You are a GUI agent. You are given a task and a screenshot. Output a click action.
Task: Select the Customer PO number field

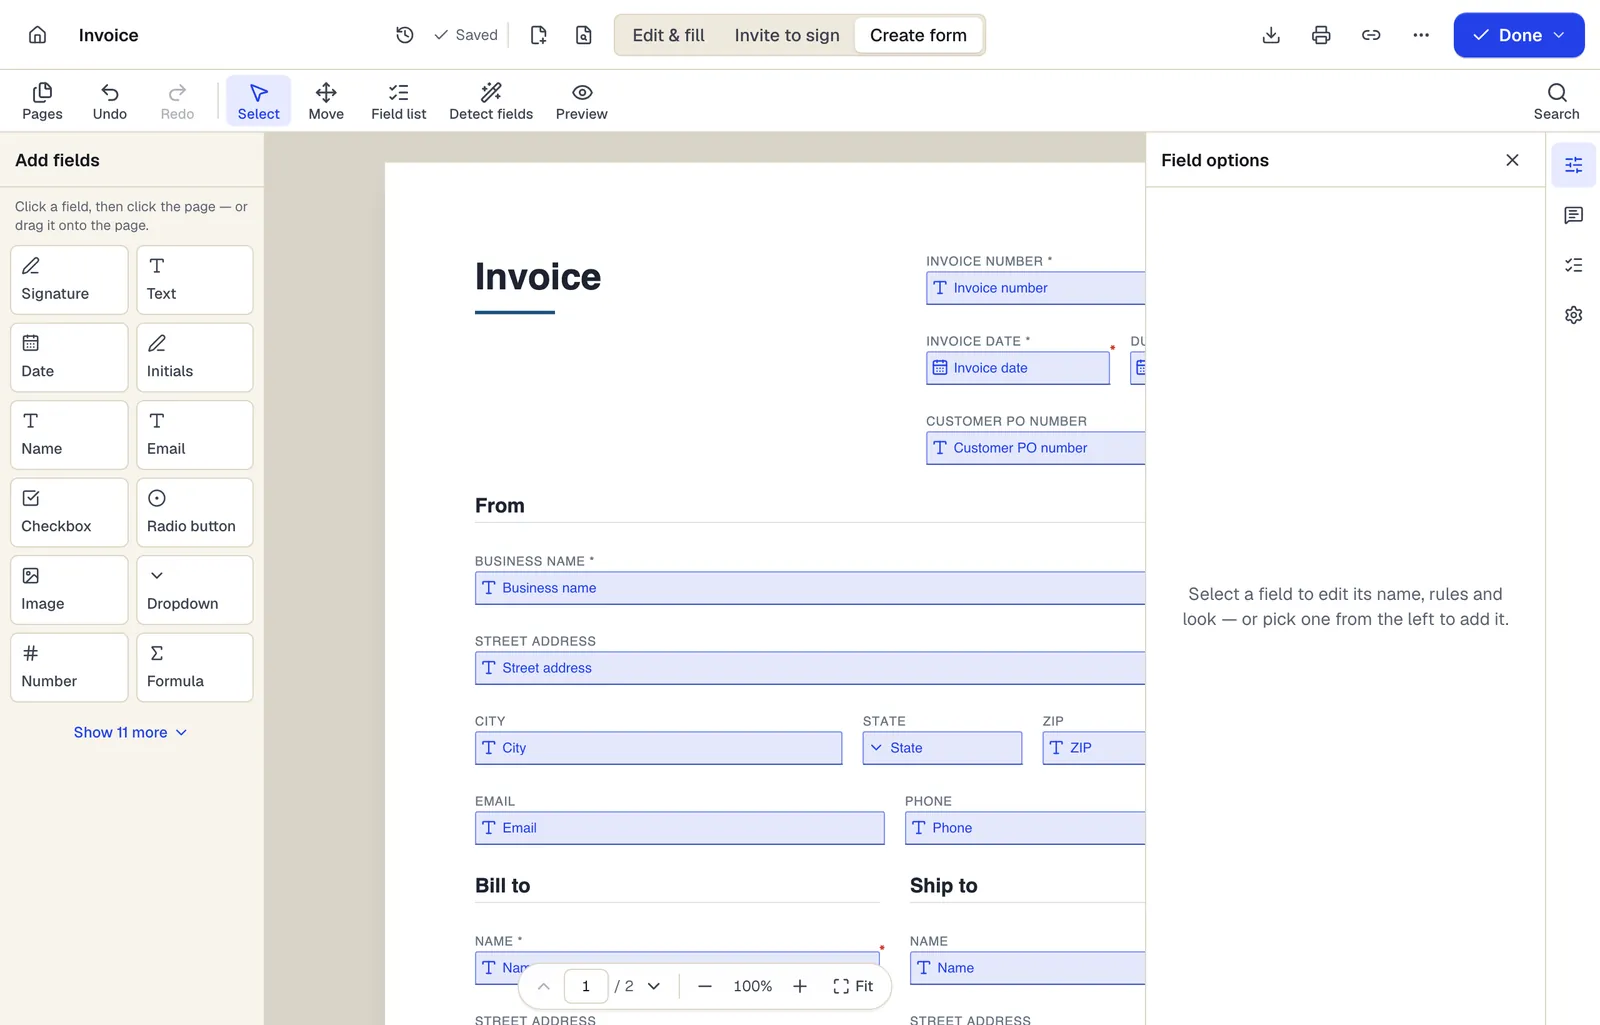[x=1035, y=448]
